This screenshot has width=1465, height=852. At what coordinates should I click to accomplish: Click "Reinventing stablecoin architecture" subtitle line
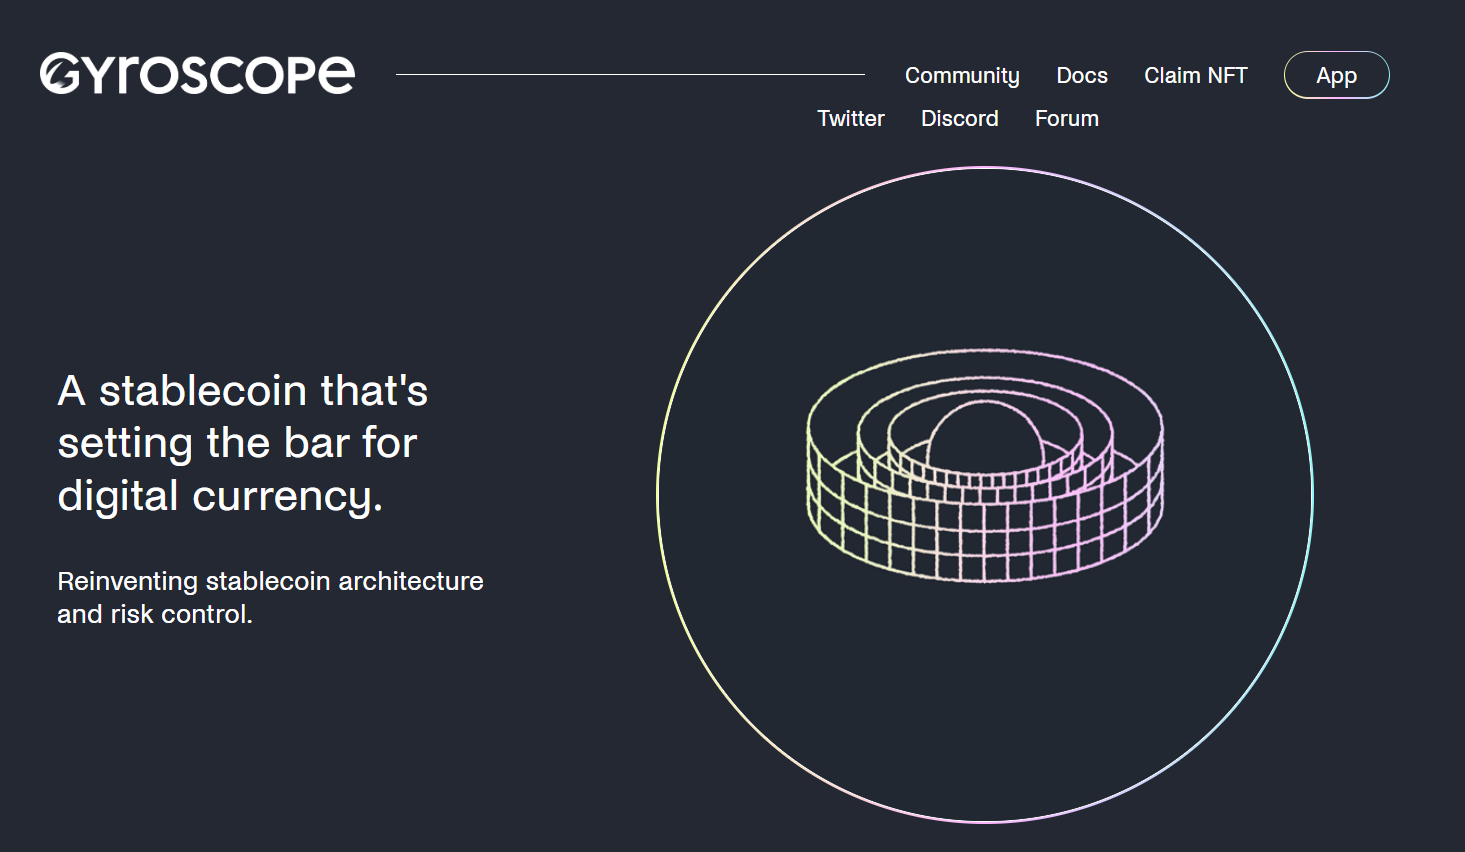pyautogui.click(x=270, y=581)
